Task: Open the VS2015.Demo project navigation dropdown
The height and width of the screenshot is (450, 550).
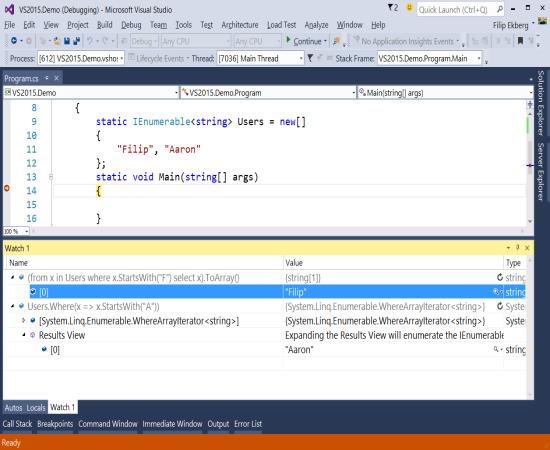Action: tap(91, 93)
